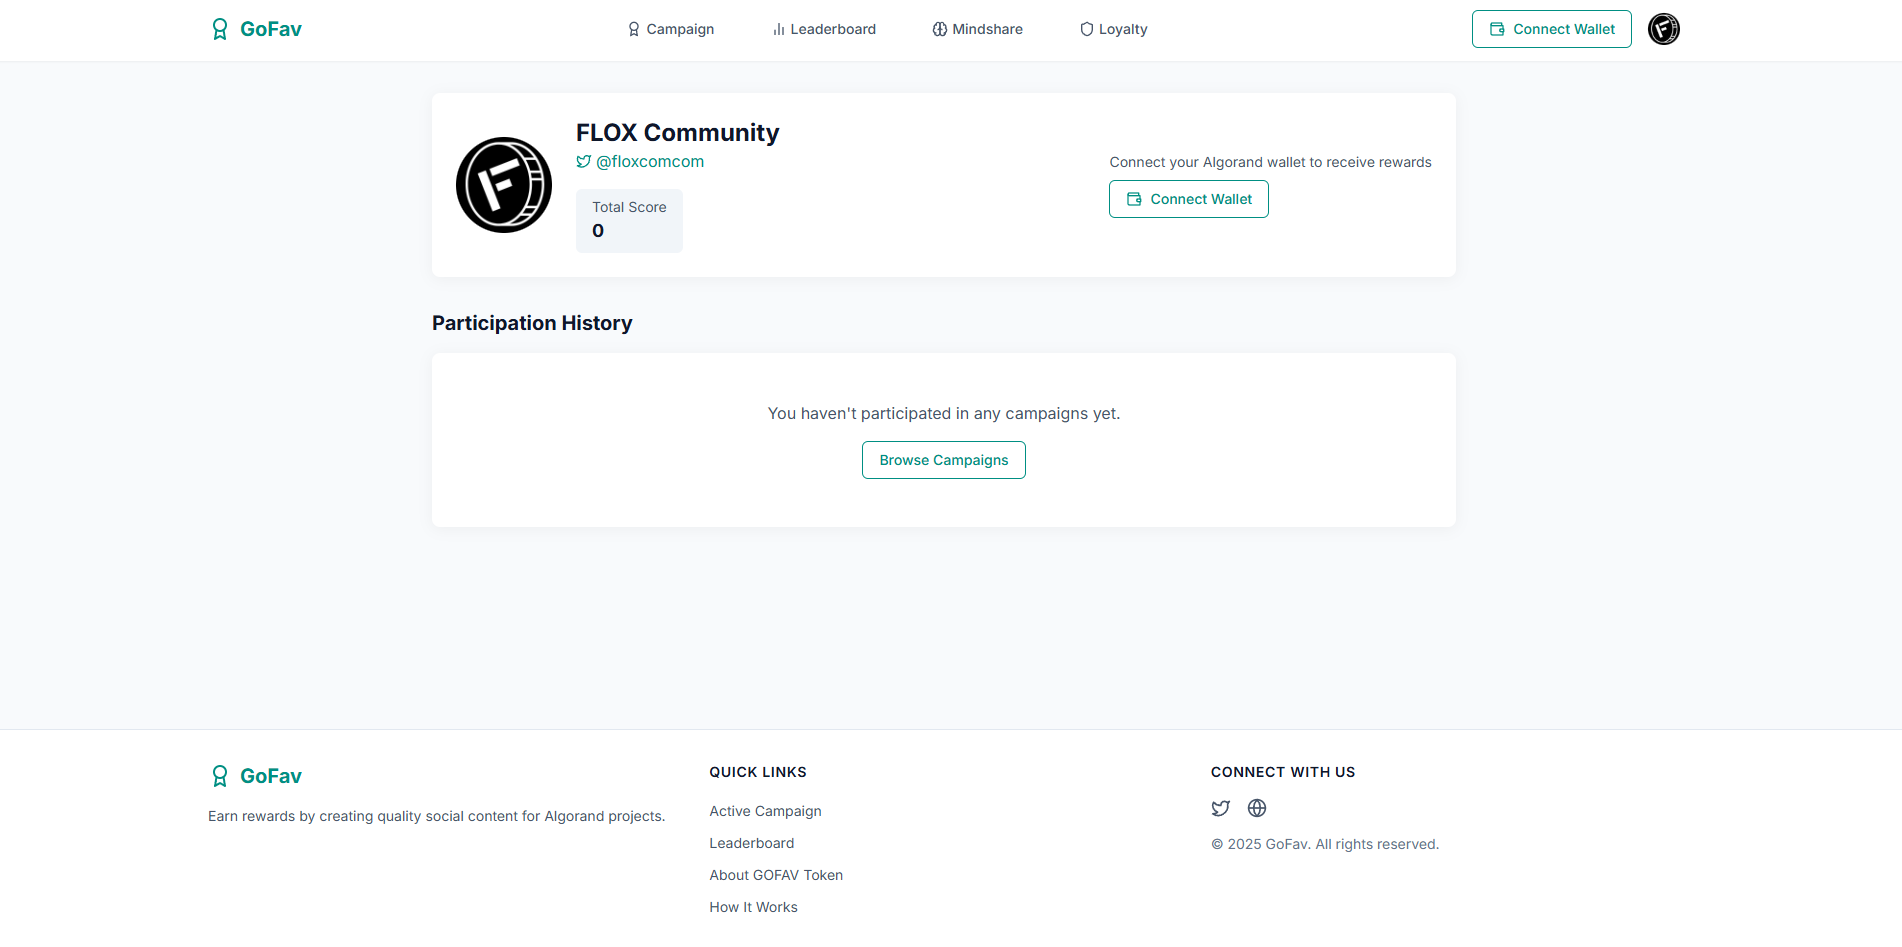The width and height of the screenshot is (1902, 947).
Task: Click the Twitter bird icon beside @floxcomcom
Action: click(584, 161)
